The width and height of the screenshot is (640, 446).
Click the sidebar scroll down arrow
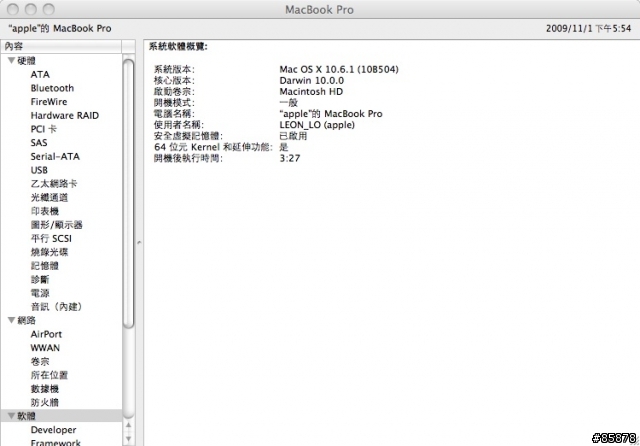tap(129, 439)
